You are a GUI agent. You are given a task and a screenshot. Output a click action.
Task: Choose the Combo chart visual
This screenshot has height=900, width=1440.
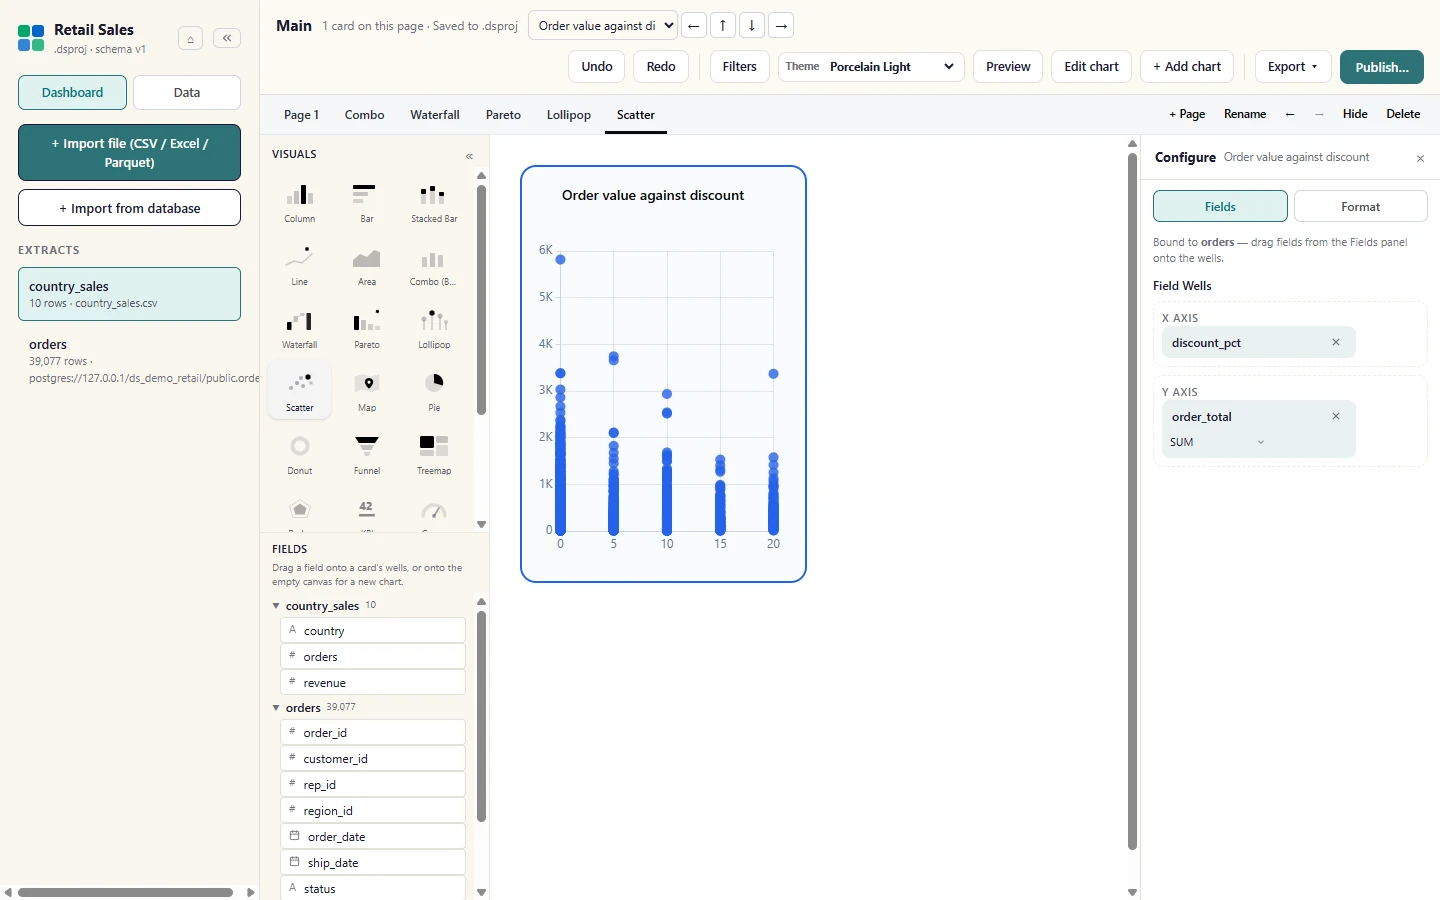click(x=434, y=266)
